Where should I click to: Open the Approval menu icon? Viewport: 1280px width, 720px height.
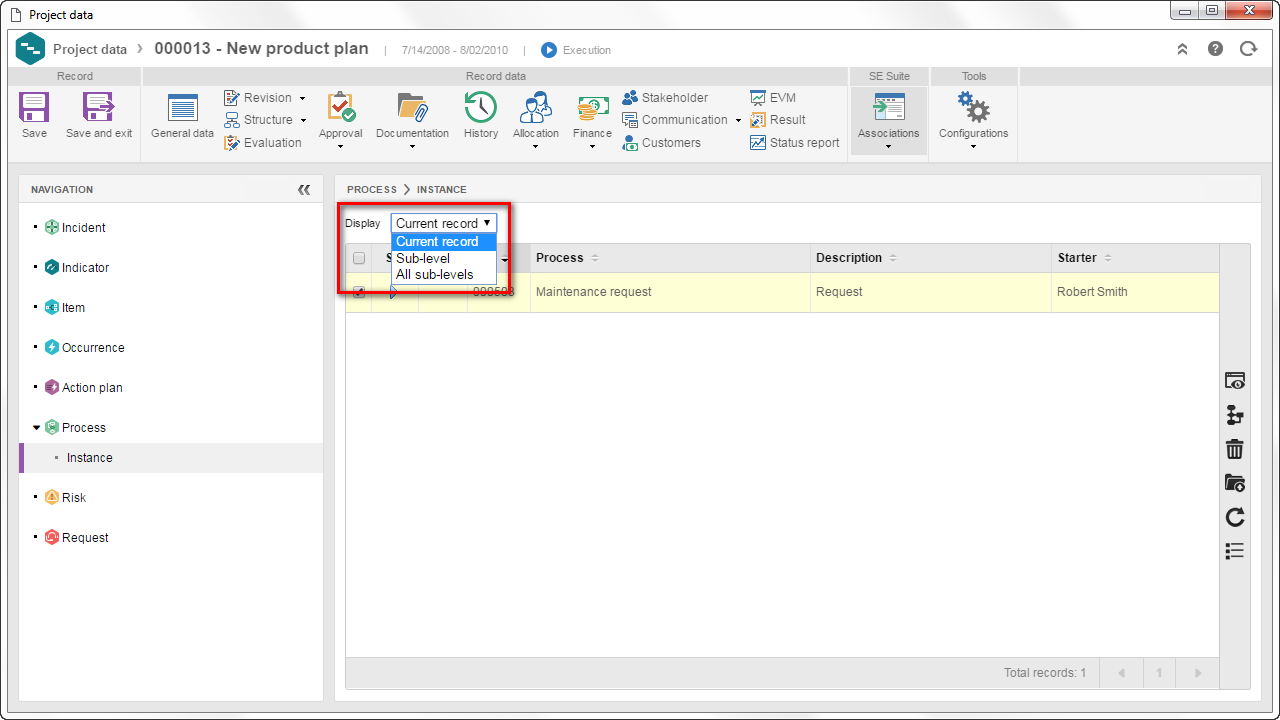pyautogui.click(x=340, y=107)
